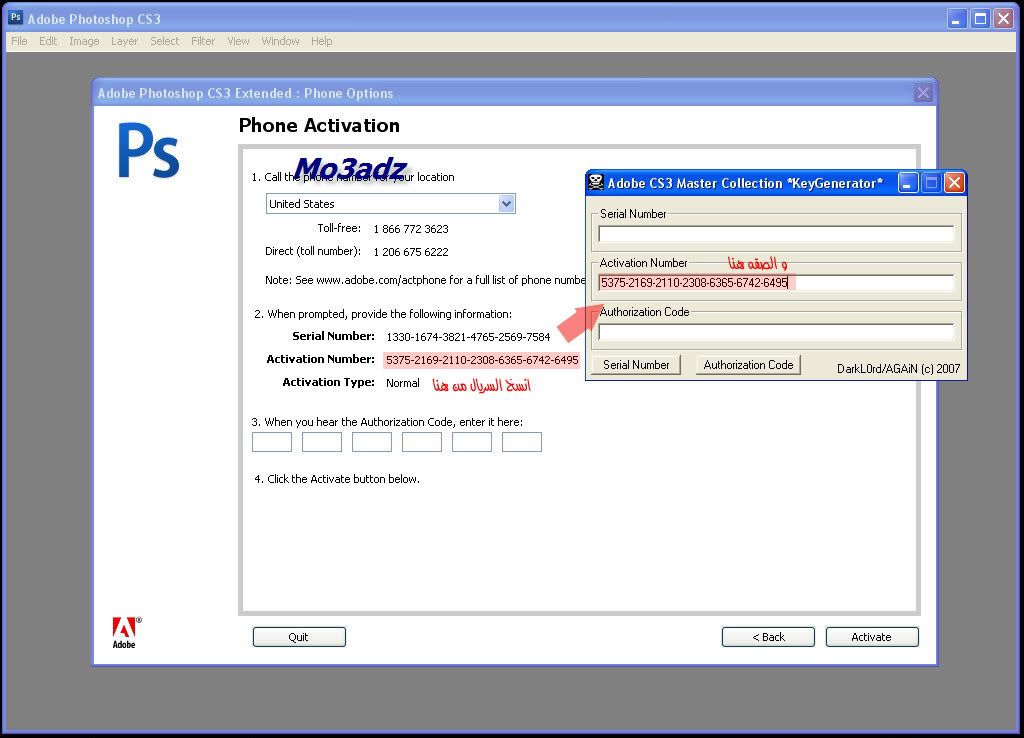Minimize the KeyGenerator window
This screenshot has width=1024, height=738.
tap(908, 183)
